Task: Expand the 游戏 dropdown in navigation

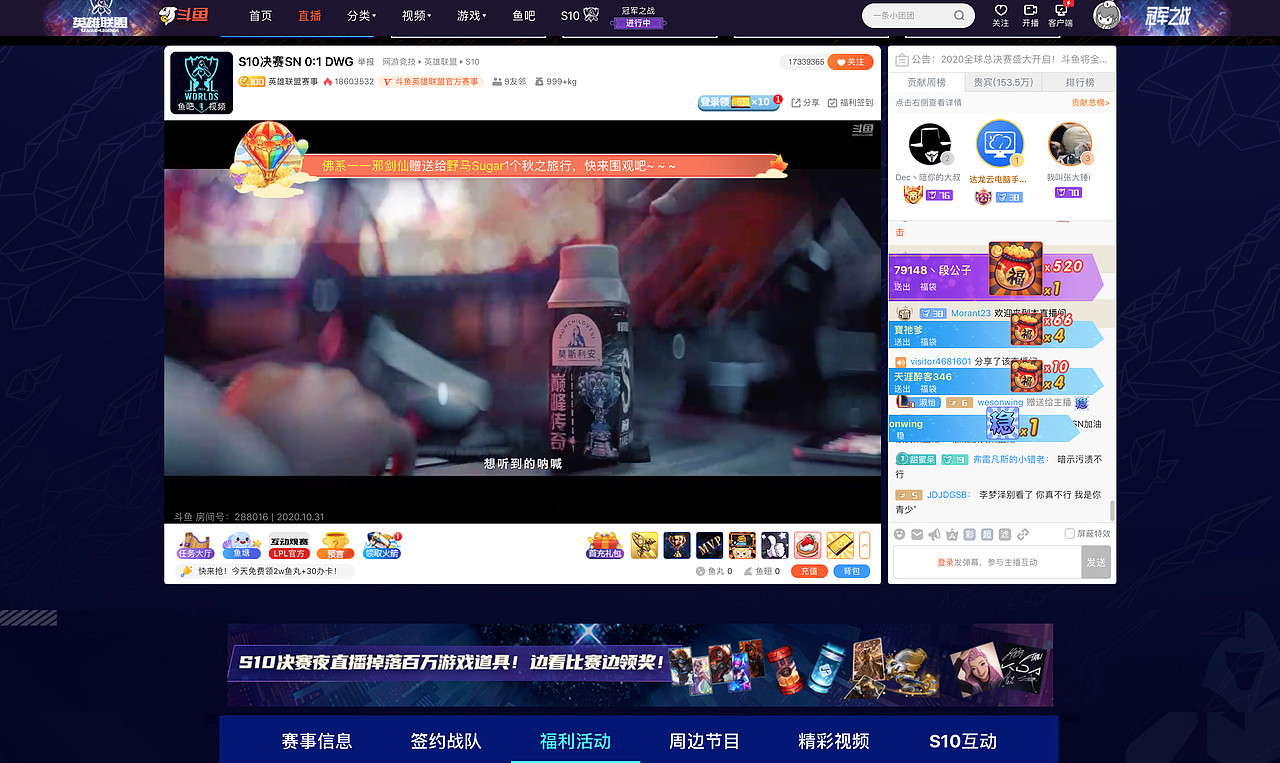Action: (471, 15)
